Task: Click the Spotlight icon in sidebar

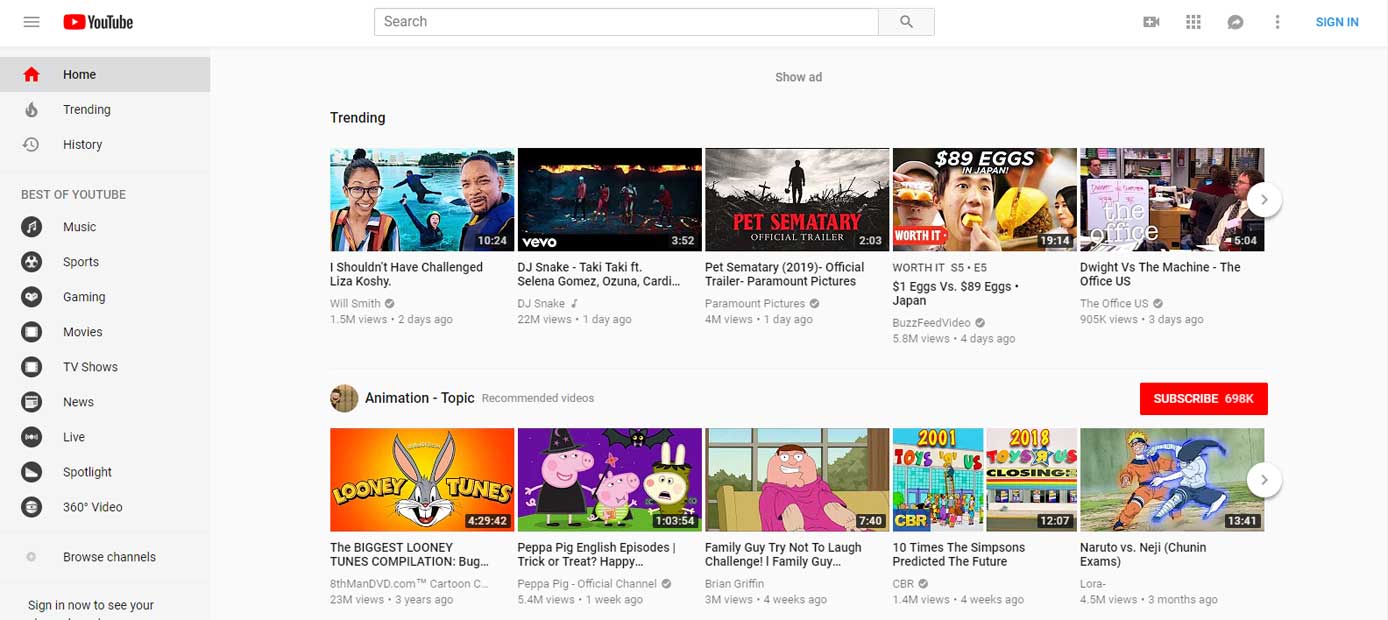Action: click(32, 472)
